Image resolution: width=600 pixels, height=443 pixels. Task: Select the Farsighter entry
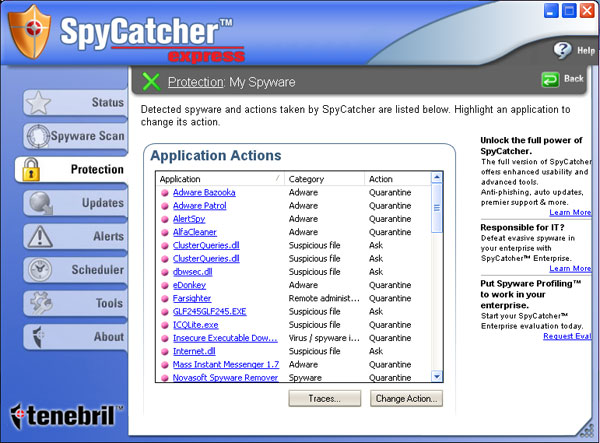tap(192, 298)
